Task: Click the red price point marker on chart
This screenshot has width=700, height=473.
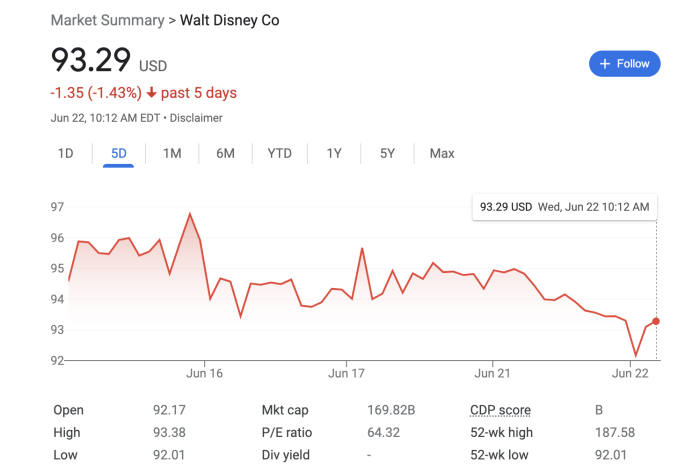Action: coord(656,321)
